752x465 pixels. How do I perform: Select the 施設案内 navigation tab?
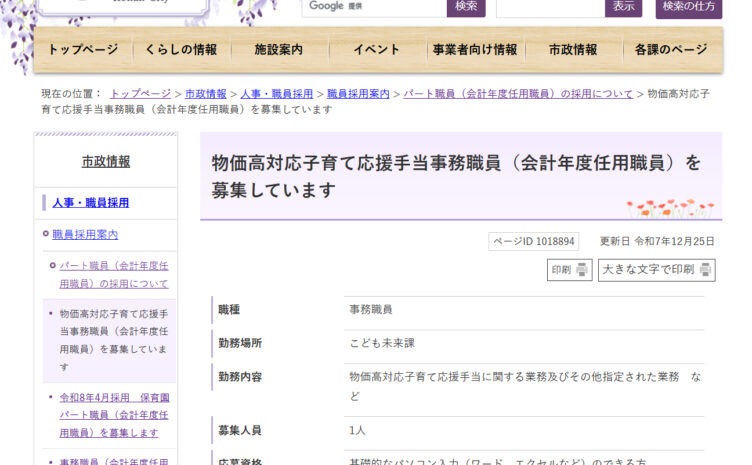(279, 50)
